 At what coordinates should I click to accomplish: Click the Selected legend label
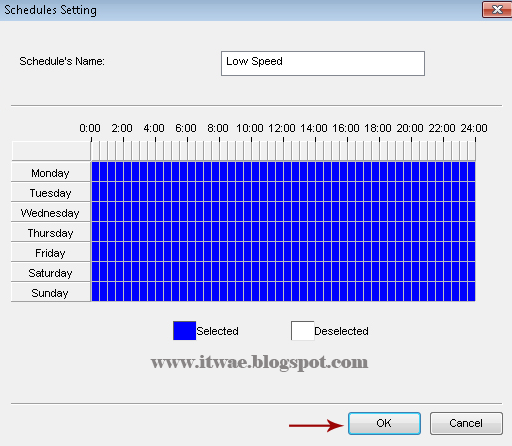tap(217, 331)
